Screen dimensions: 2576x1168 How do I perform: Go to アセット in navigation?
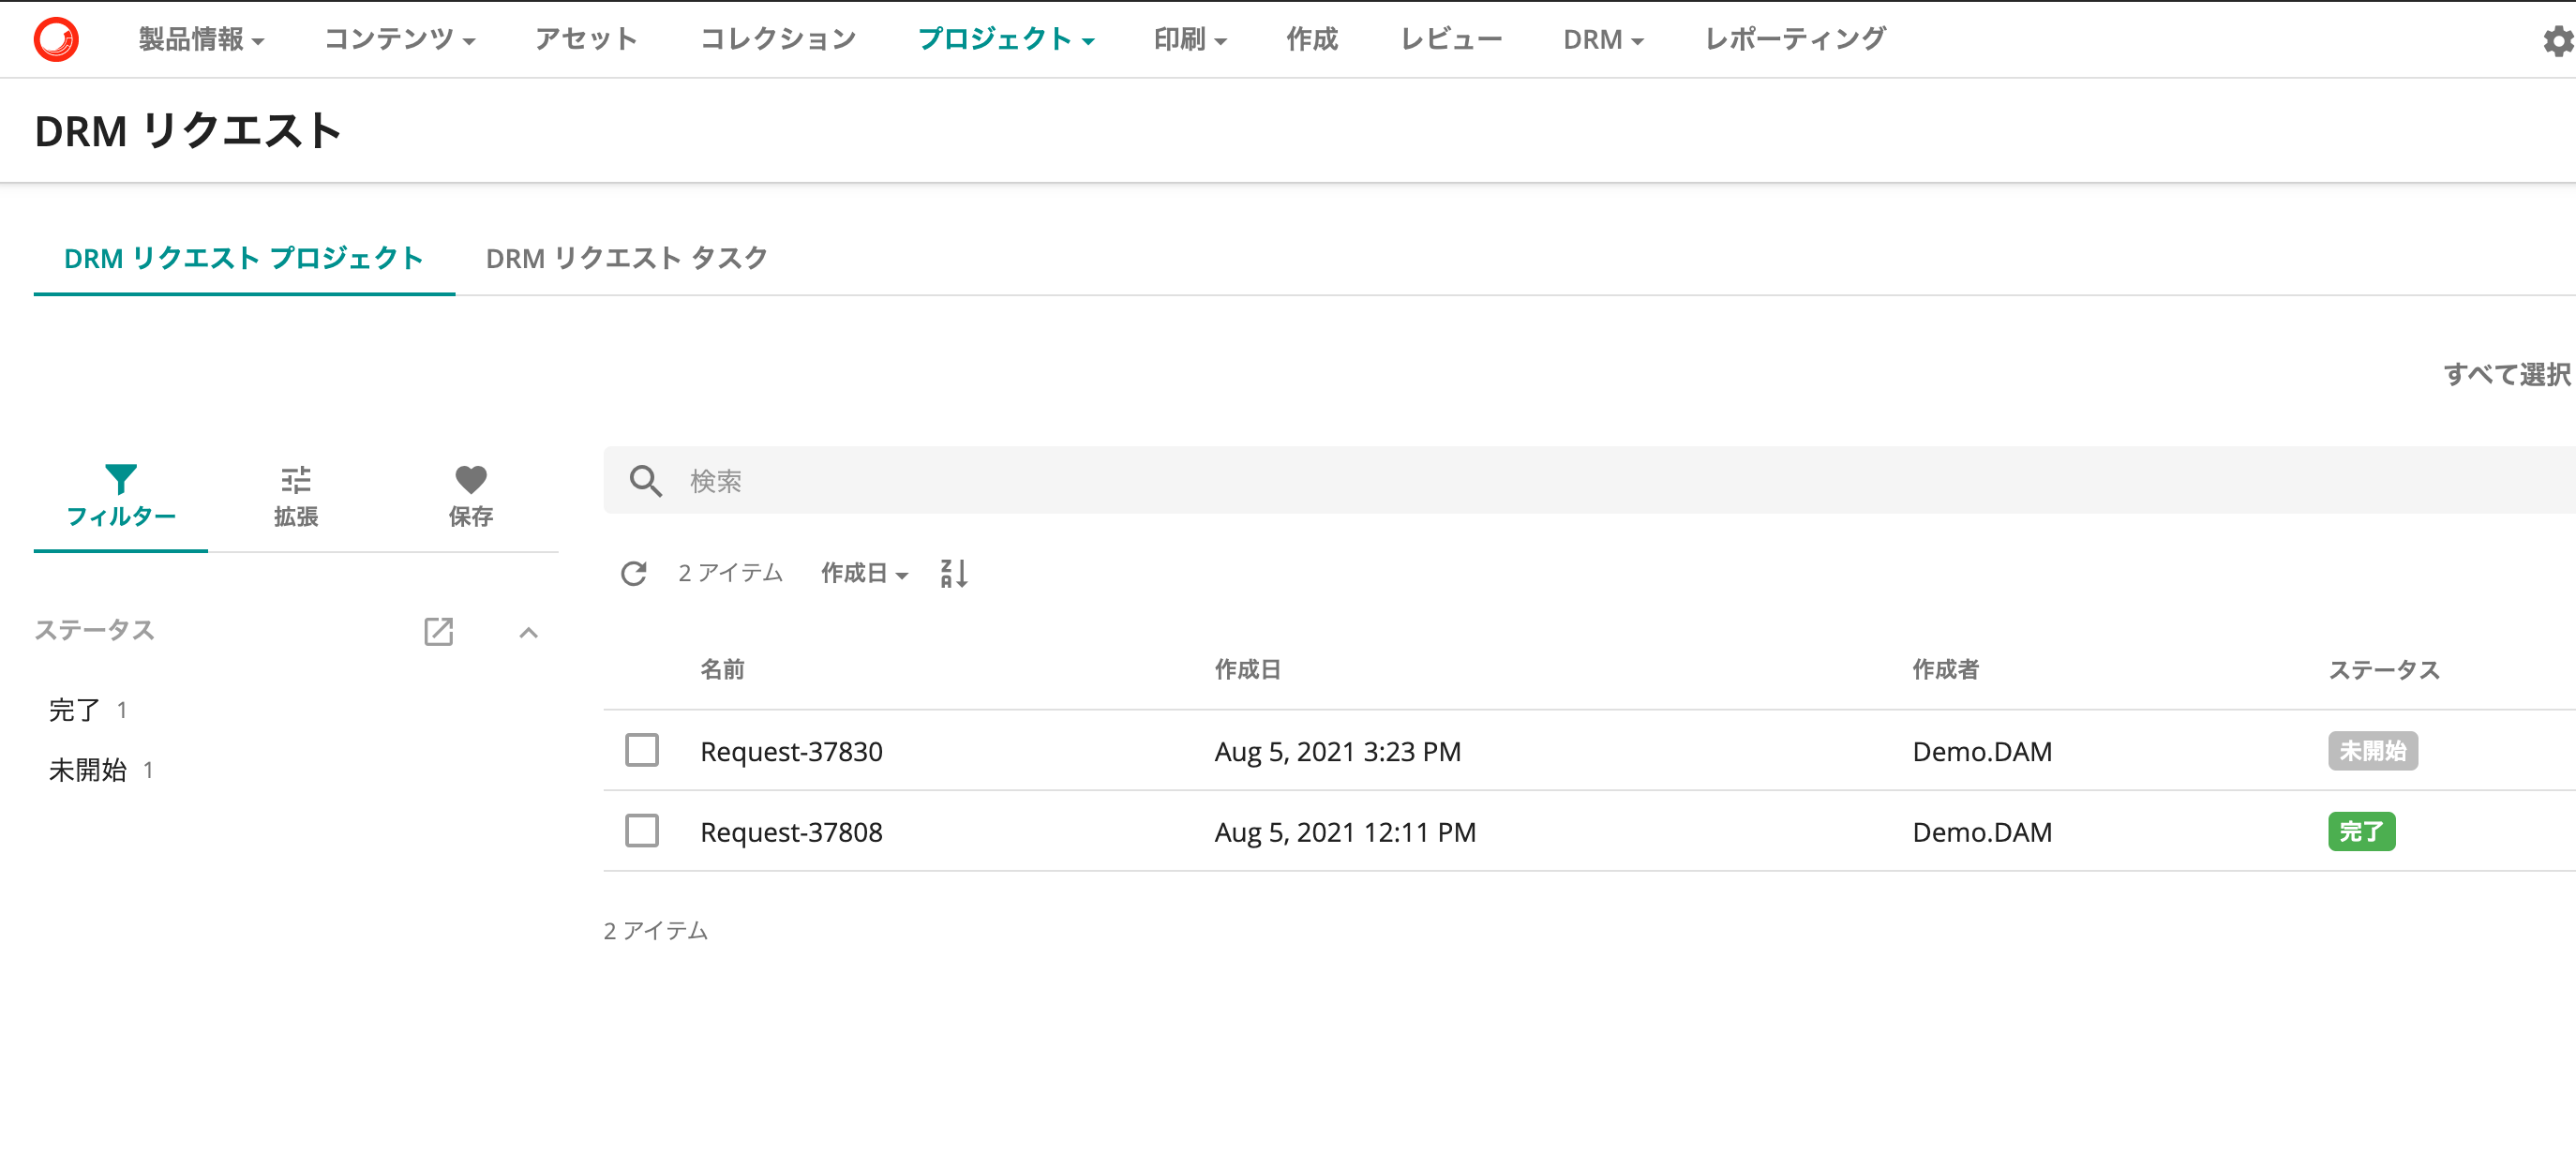(x=586, y=39)
